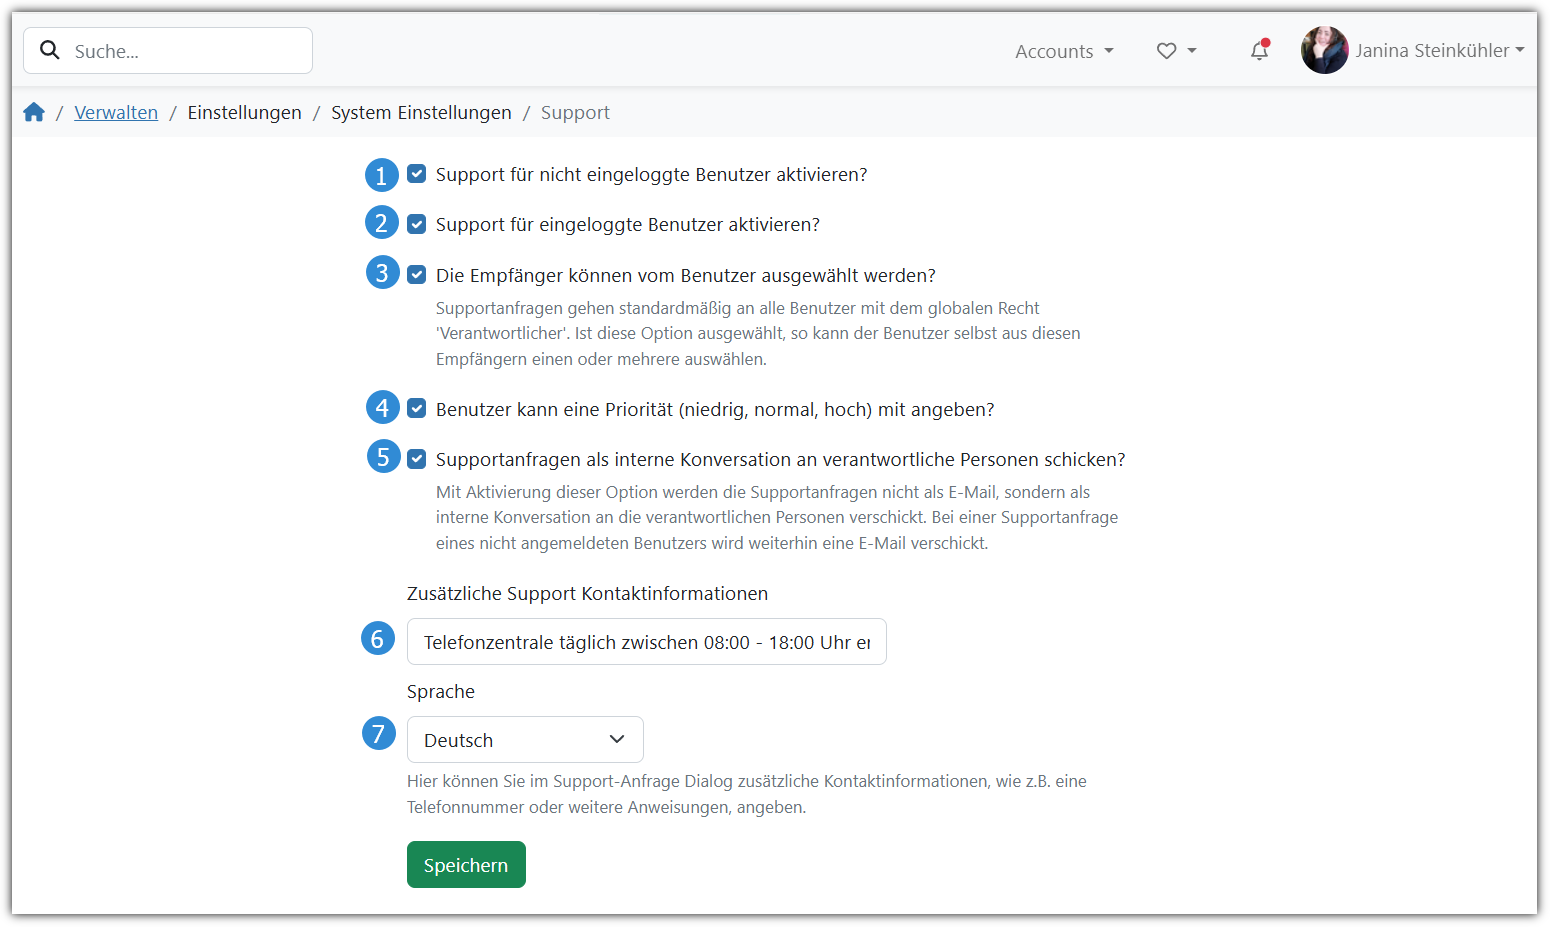The height and width of the screenshot is (927, 1550).
Task: Click Janina Steinkühler's profile avatar
Action: point(1324,50)
